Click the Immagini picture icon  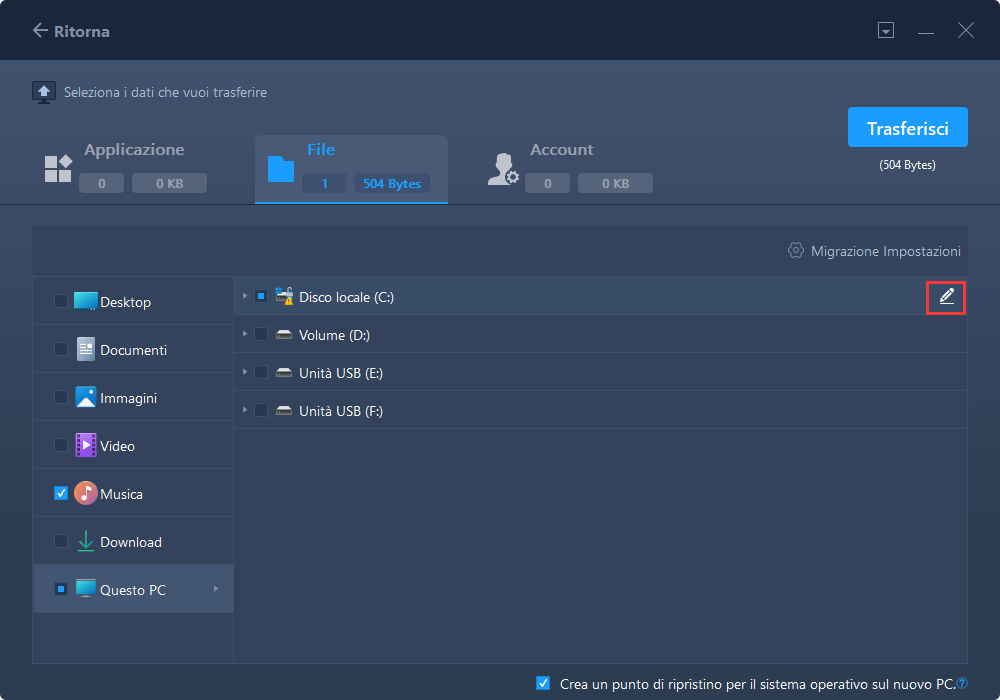click(x=85, y=397)
